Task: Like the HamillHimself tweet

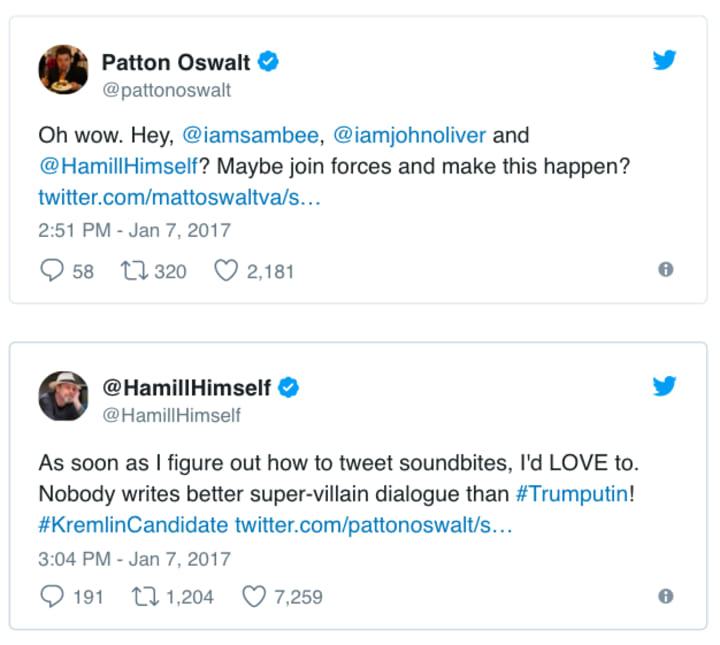Action: (254, 596)
